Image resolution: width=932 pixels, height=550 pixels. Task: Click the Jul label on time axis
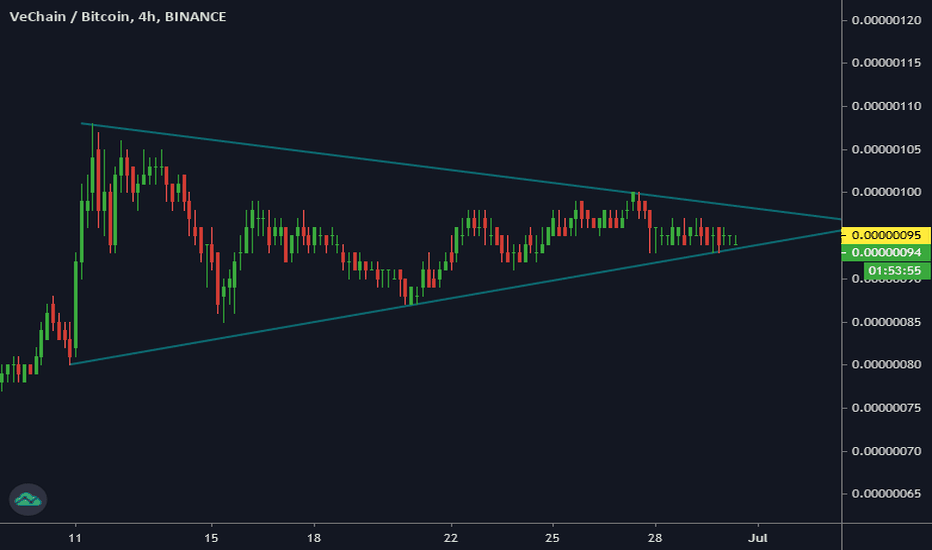click(758, 538)
